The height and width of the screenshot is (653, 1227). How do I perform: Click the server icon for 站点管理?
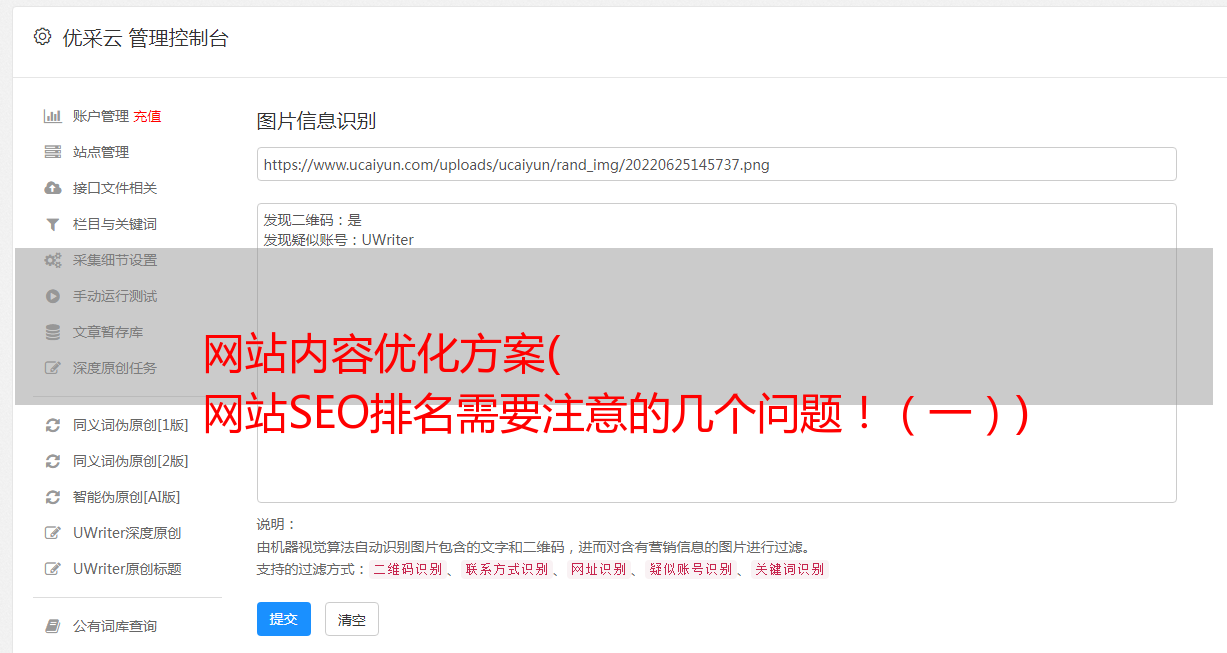click(53, 152)
